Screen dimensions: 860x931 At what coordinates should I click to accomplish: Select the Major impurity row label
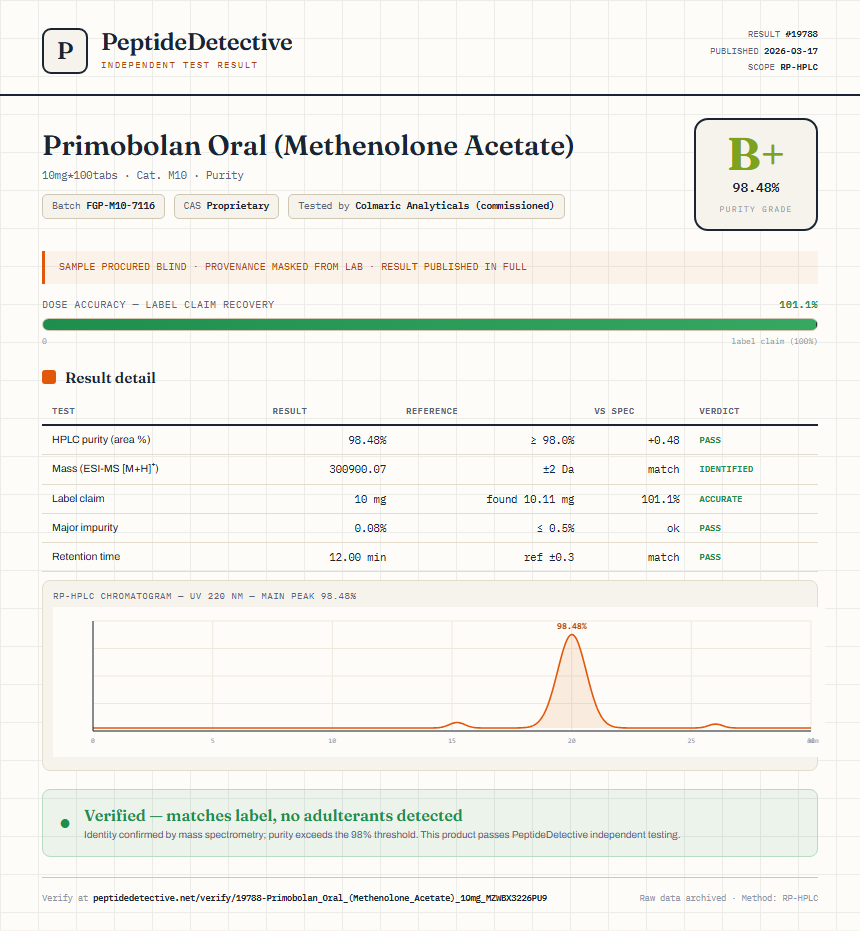85,527
